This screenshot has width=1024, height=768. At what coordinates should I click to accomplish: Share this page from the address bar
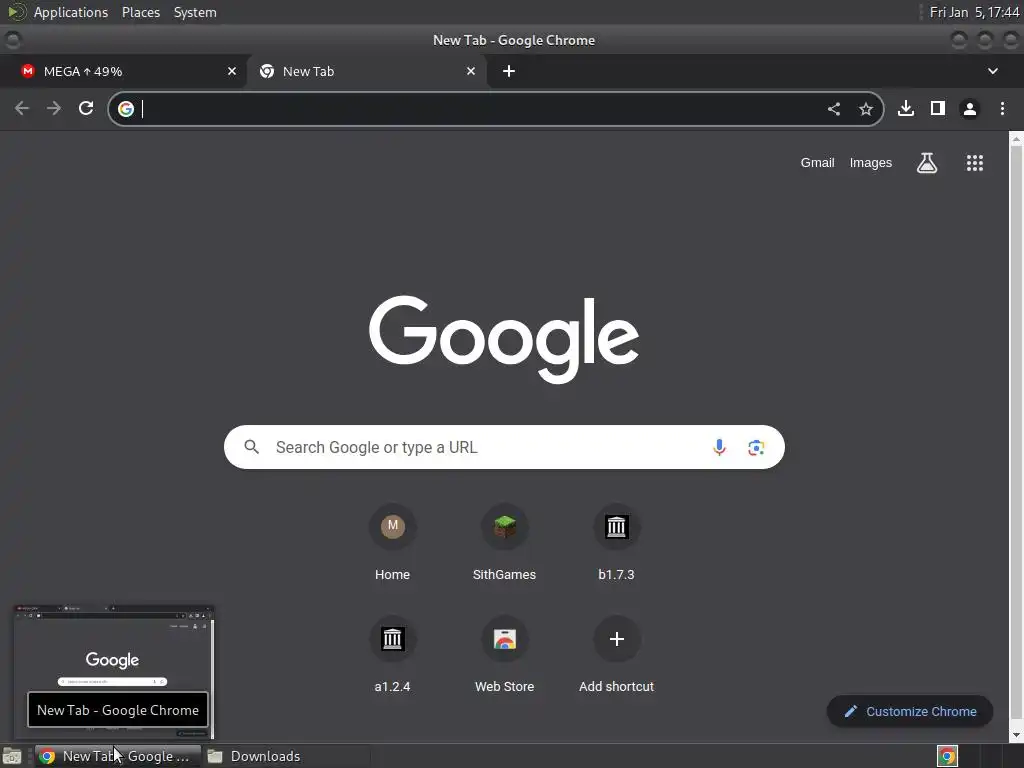coord(834,109)
